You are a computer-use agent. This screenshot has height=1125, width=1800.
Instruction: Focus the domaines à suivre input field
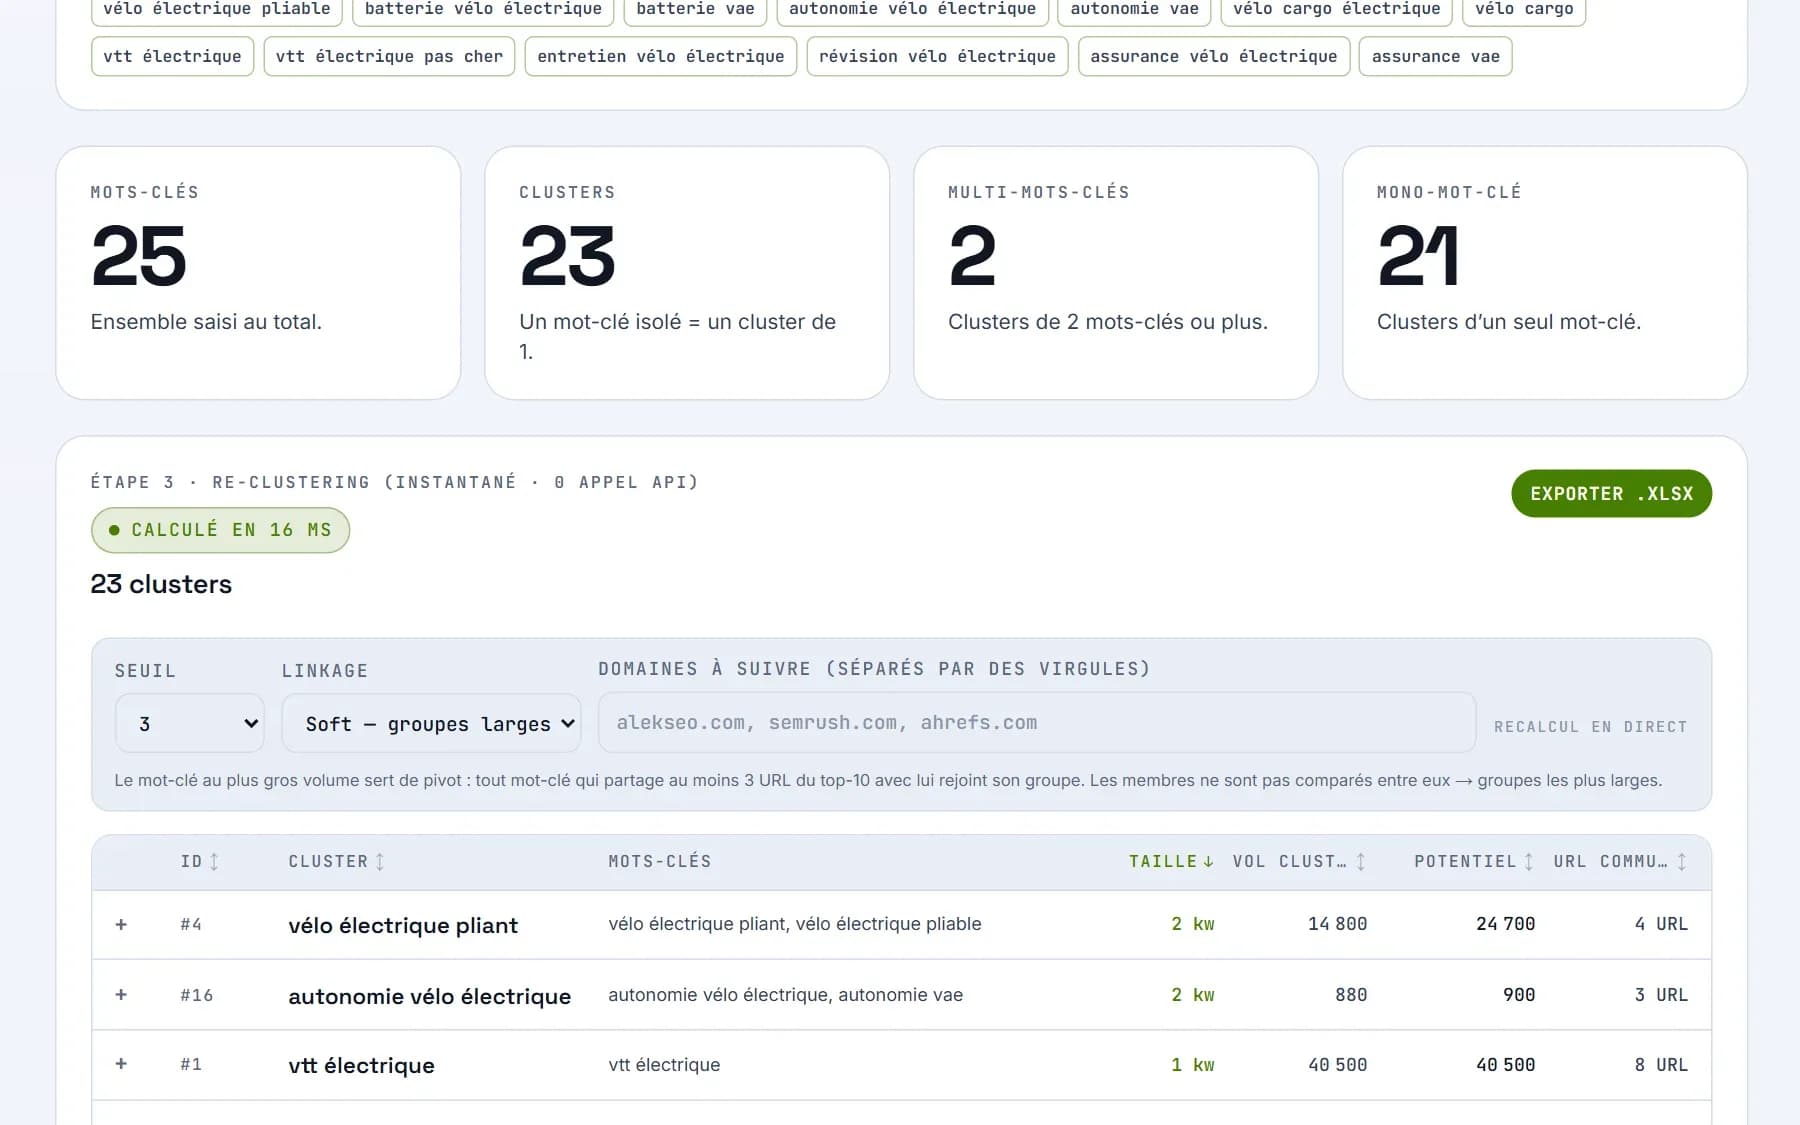1036,722
